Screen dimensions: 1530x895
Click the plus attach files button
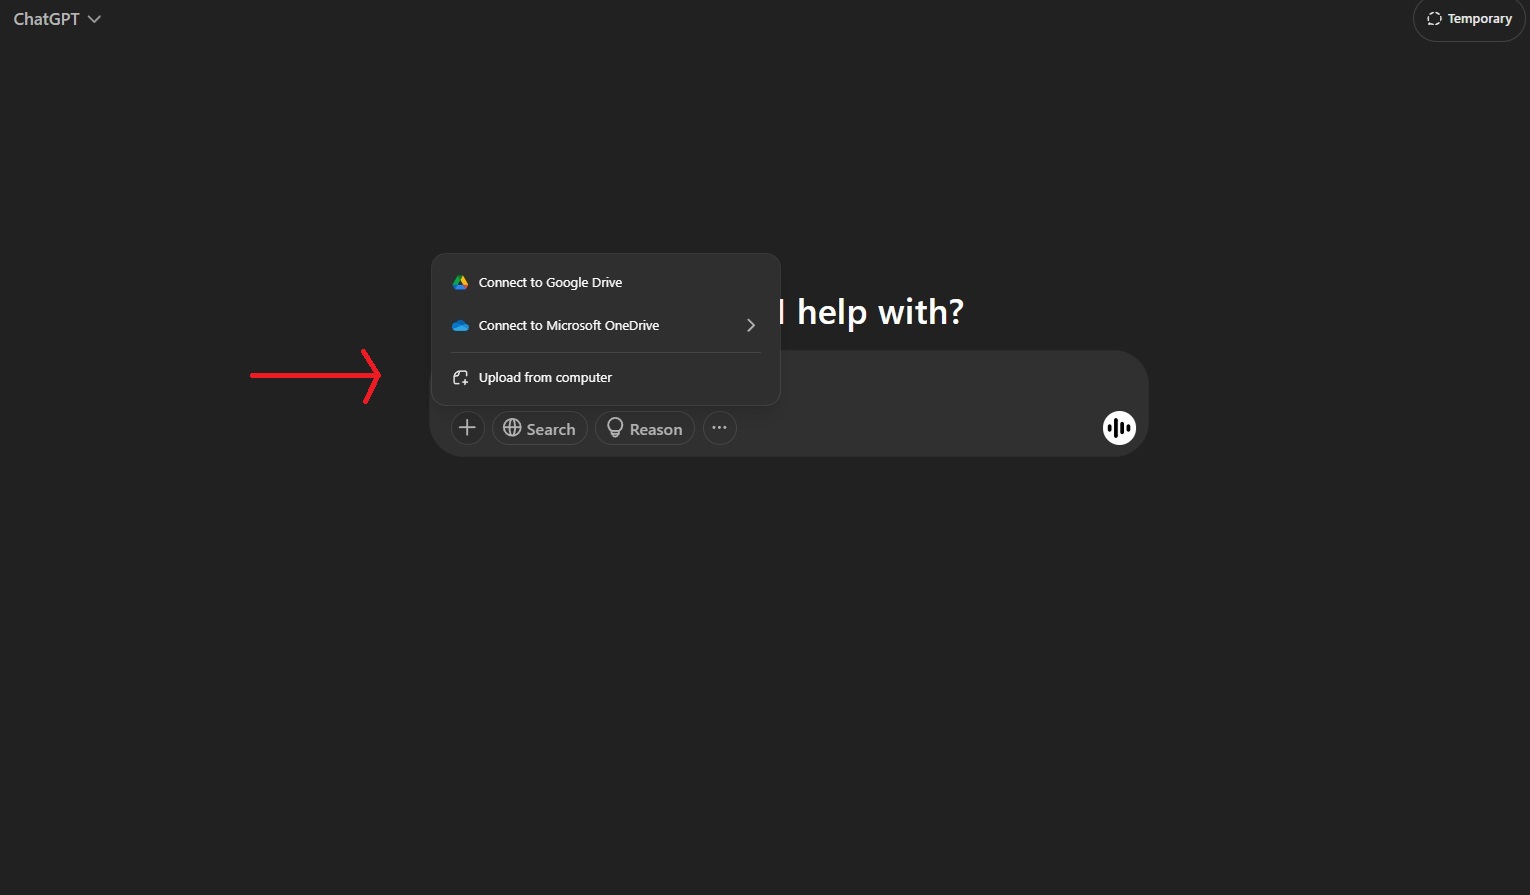[x=467, y=428]
